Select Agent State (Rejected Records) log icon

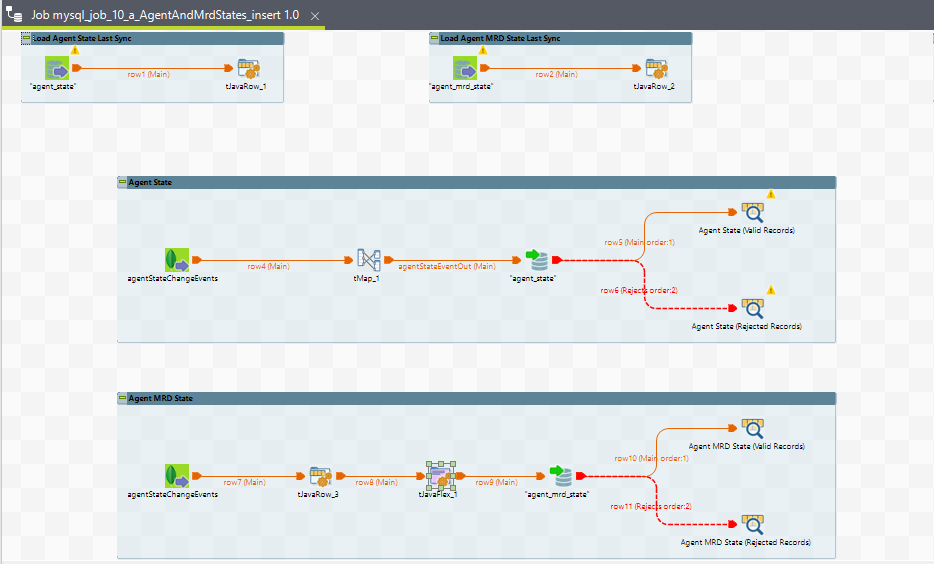[x=752, y=308]
